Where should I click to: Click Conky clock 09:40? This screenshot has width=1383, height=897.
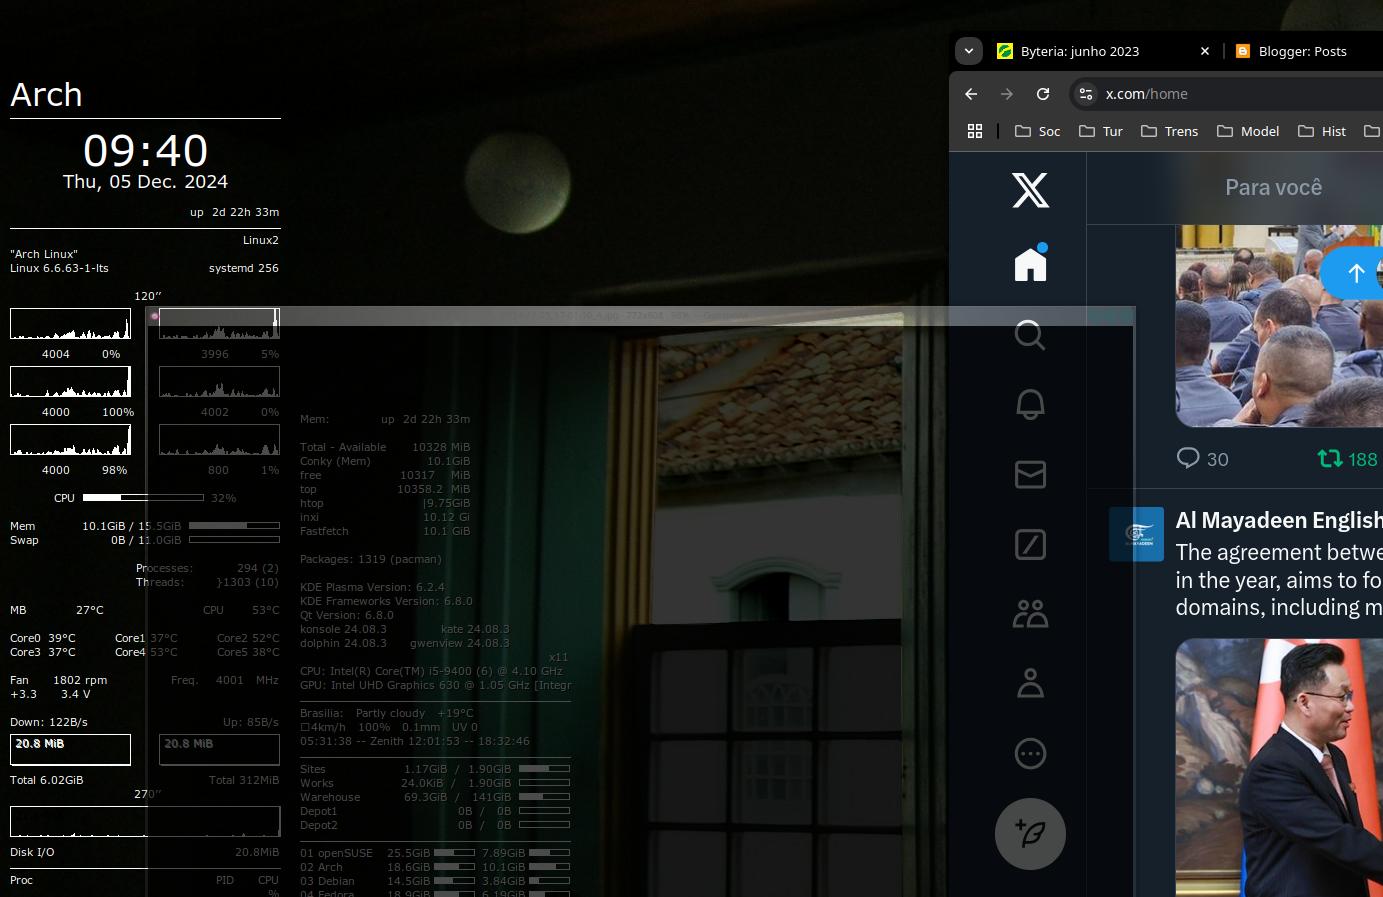(x=145, y=150)
